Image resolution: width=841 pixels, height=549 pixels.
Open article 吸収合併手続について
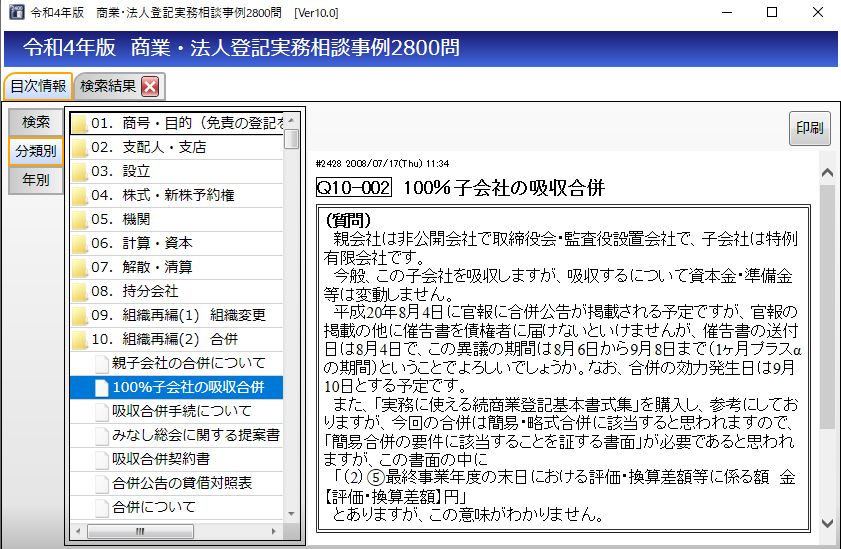[x=181, y=411]
